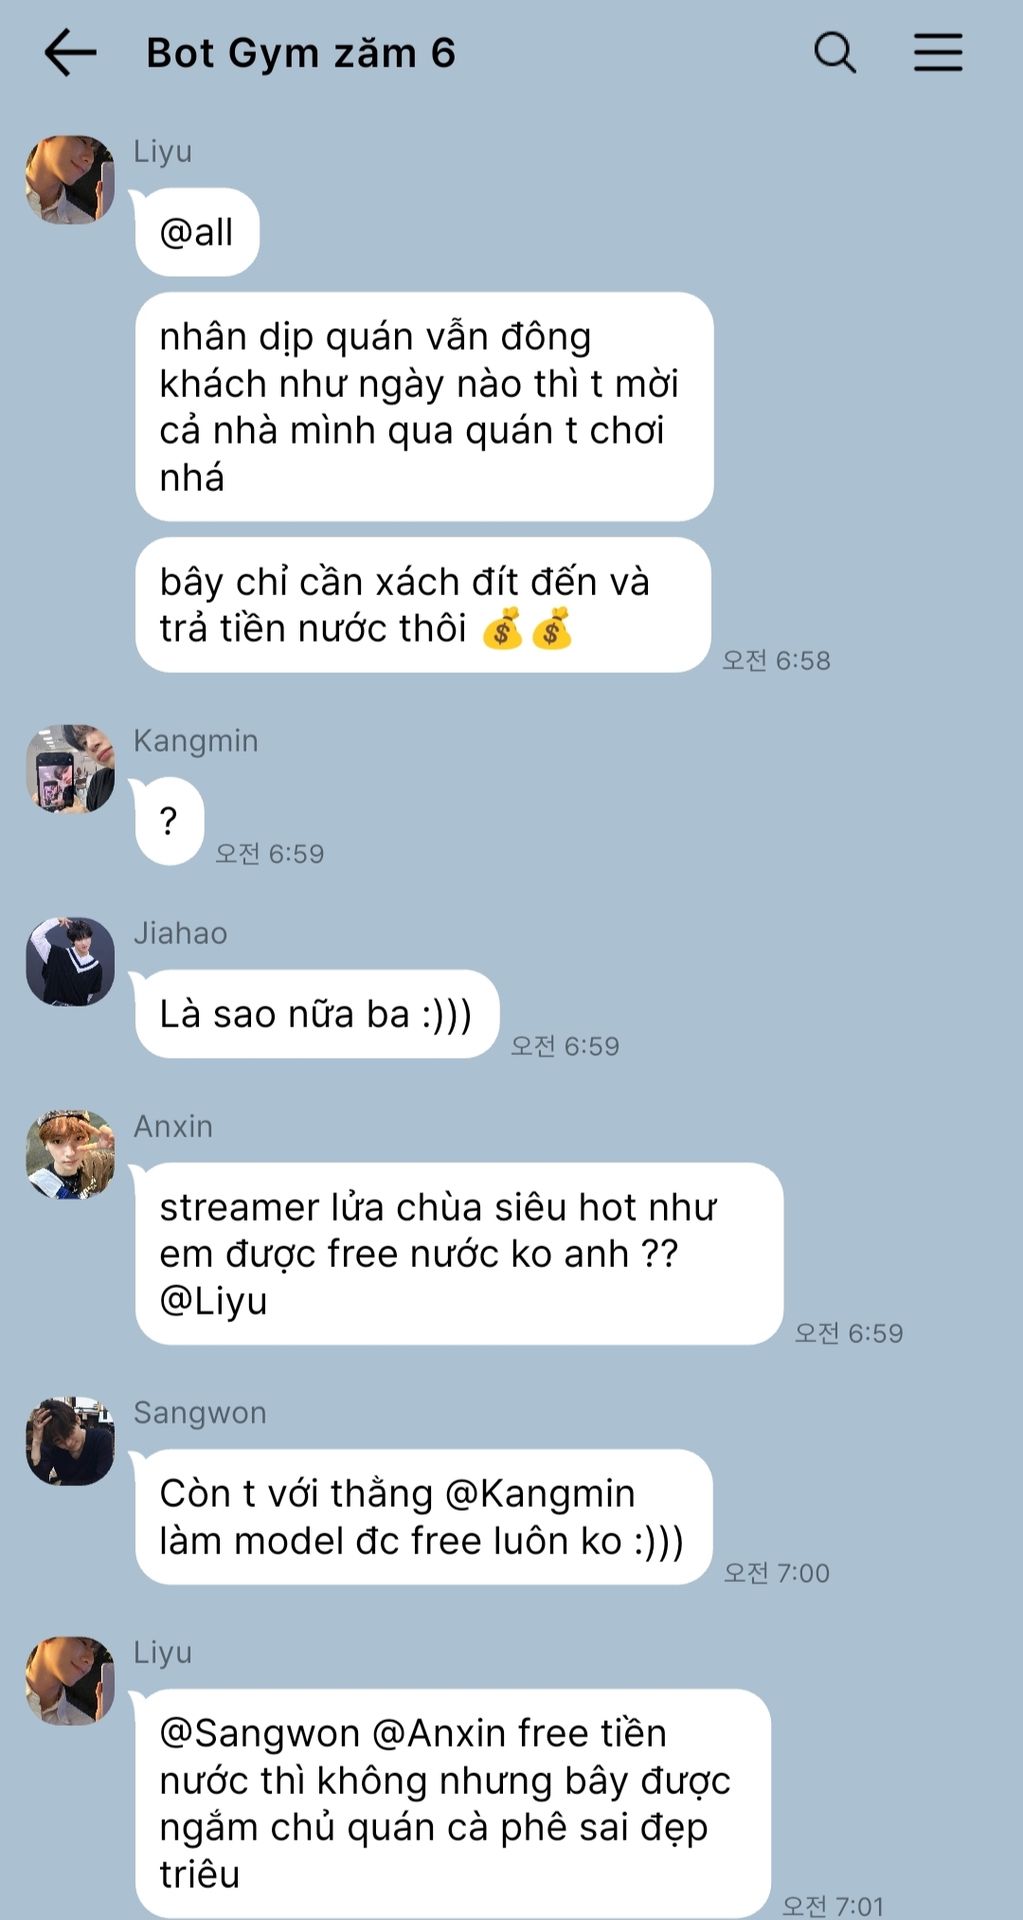This screenshot has height=1920, width=1023.
Task: Open Sangwon's profile picture
Action: [x=70, y=1441]
